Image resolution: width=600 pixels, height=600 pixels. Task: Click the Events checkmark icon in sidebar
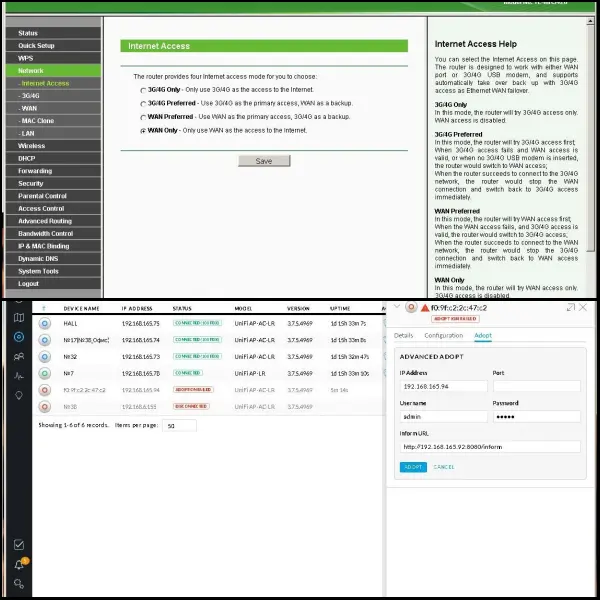[x=19, y=545]
